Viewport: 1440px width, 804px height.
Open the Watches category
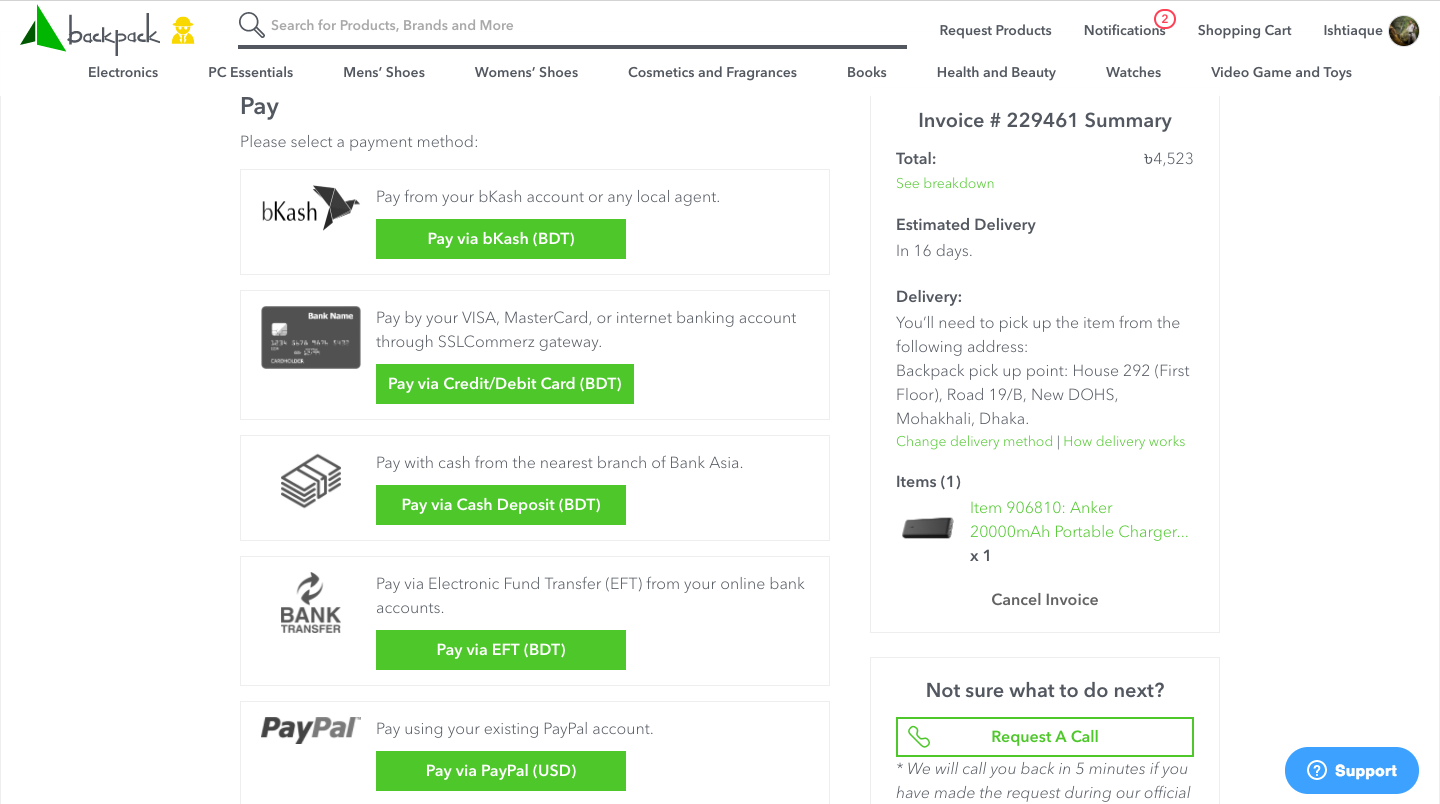pyautogui.click(x=1133, y=72)
